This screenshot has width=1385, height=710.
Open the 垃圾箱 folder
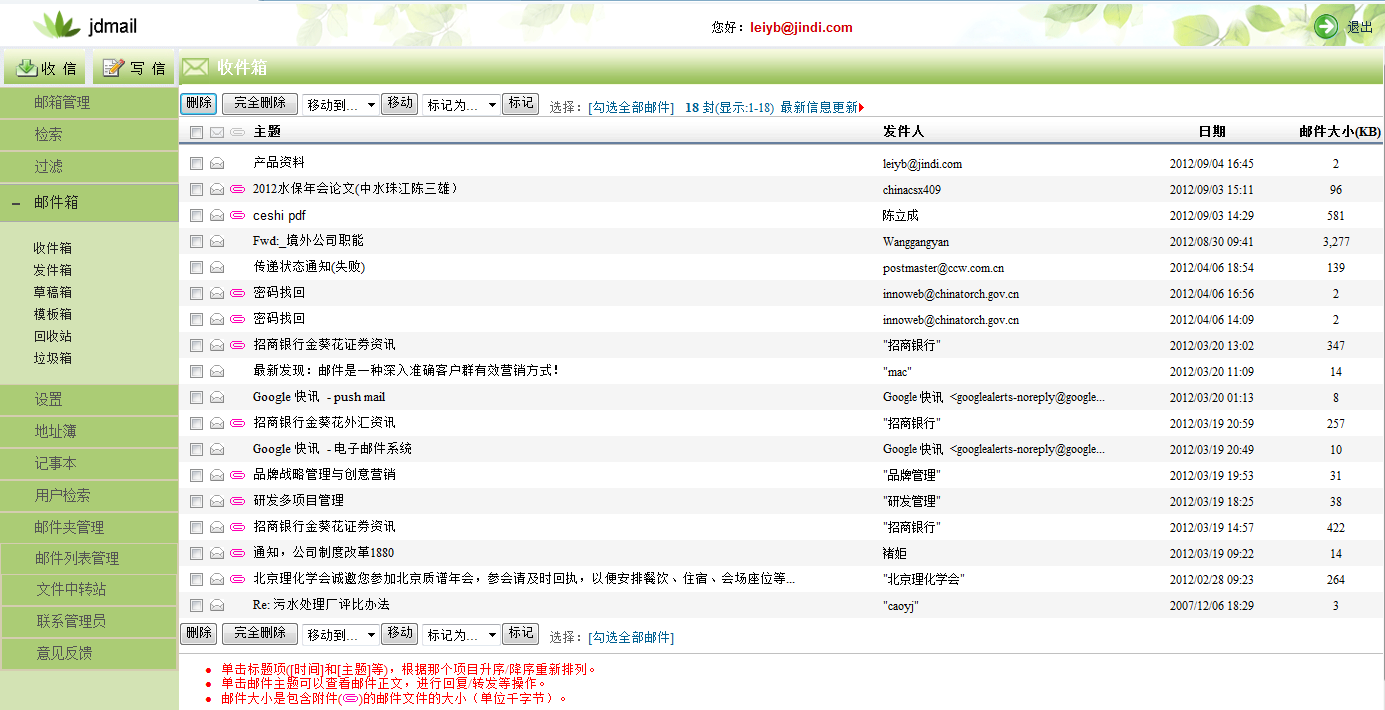pos(52,358)
